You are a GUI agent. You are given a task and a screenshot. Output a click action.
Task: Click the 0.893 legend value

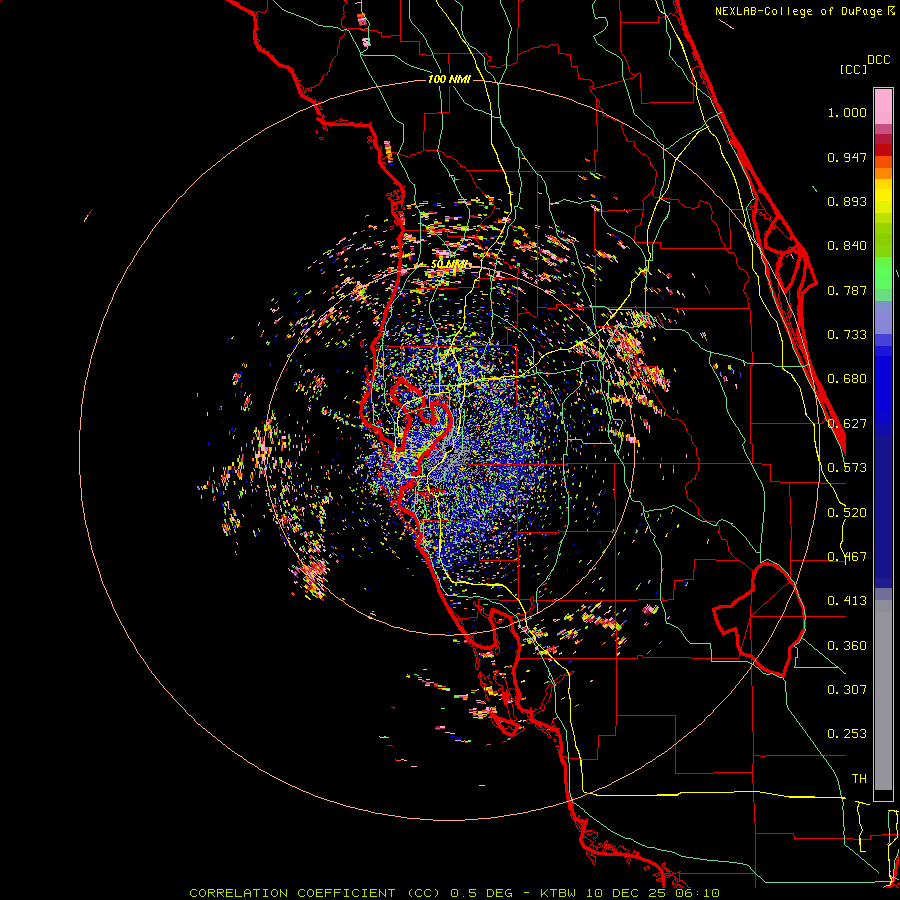coord(847,201)
